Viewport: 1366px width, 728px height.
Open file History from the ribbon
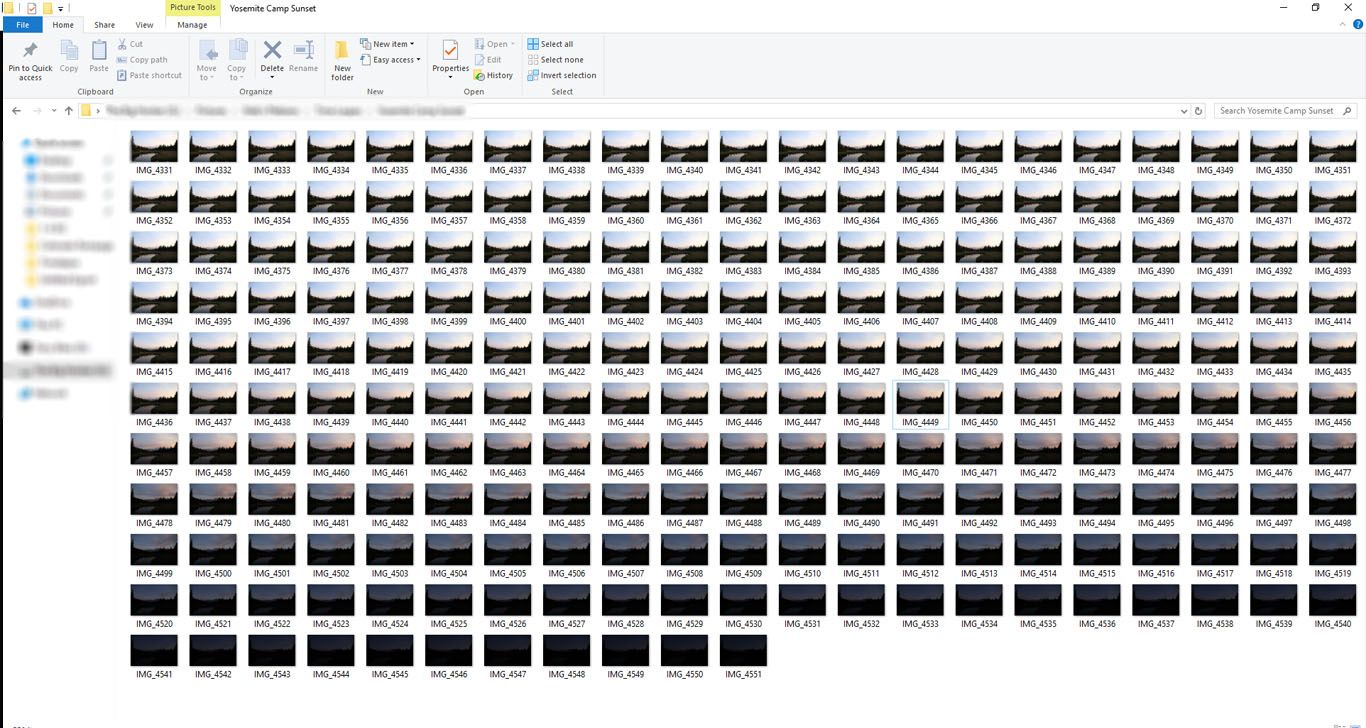[x=494, y=75]
